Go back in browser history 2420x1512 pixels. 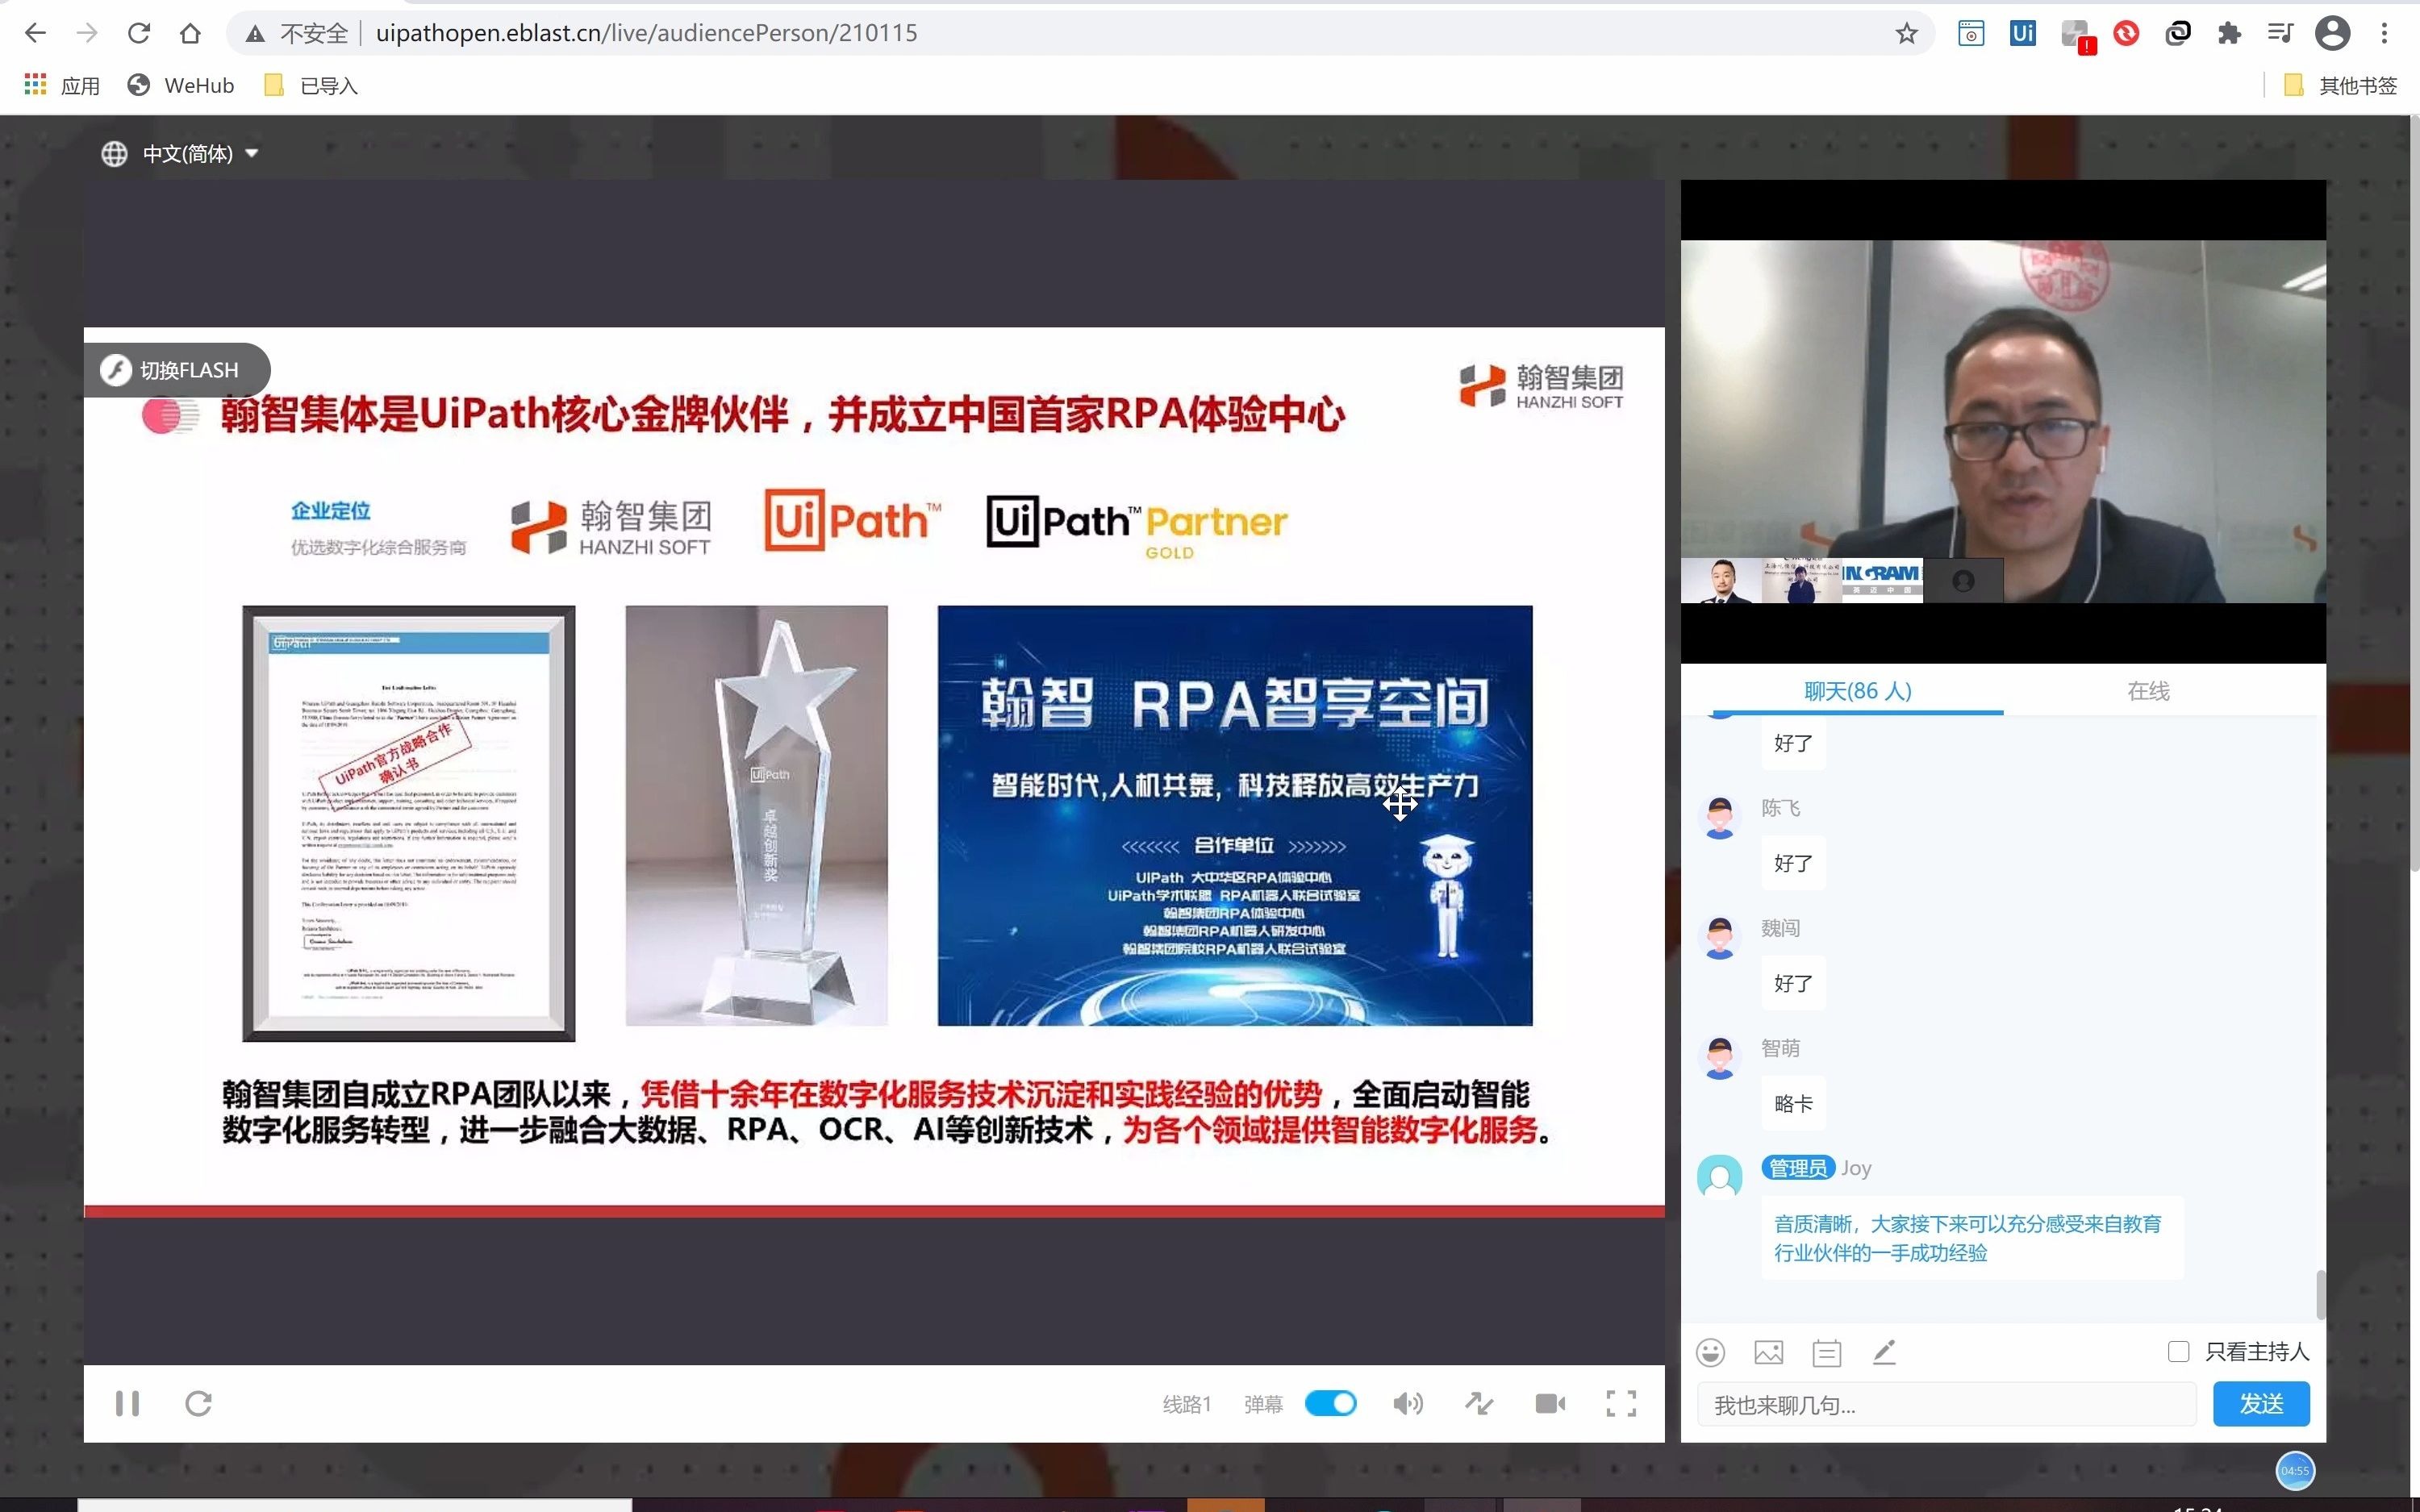(x=35, y=33)
